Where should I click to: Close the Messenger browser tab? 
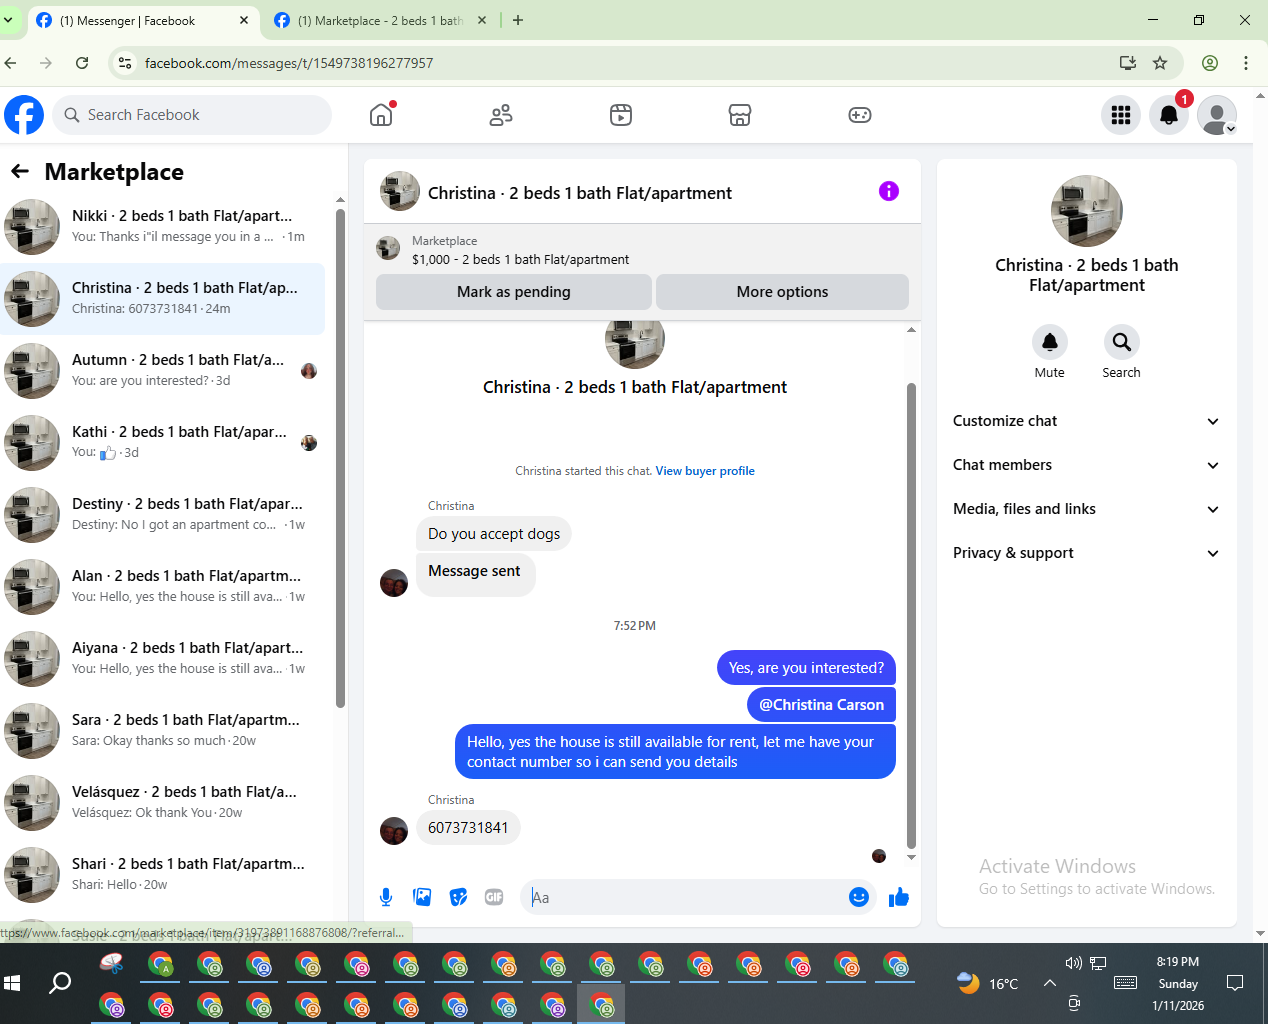coord(244,20)
